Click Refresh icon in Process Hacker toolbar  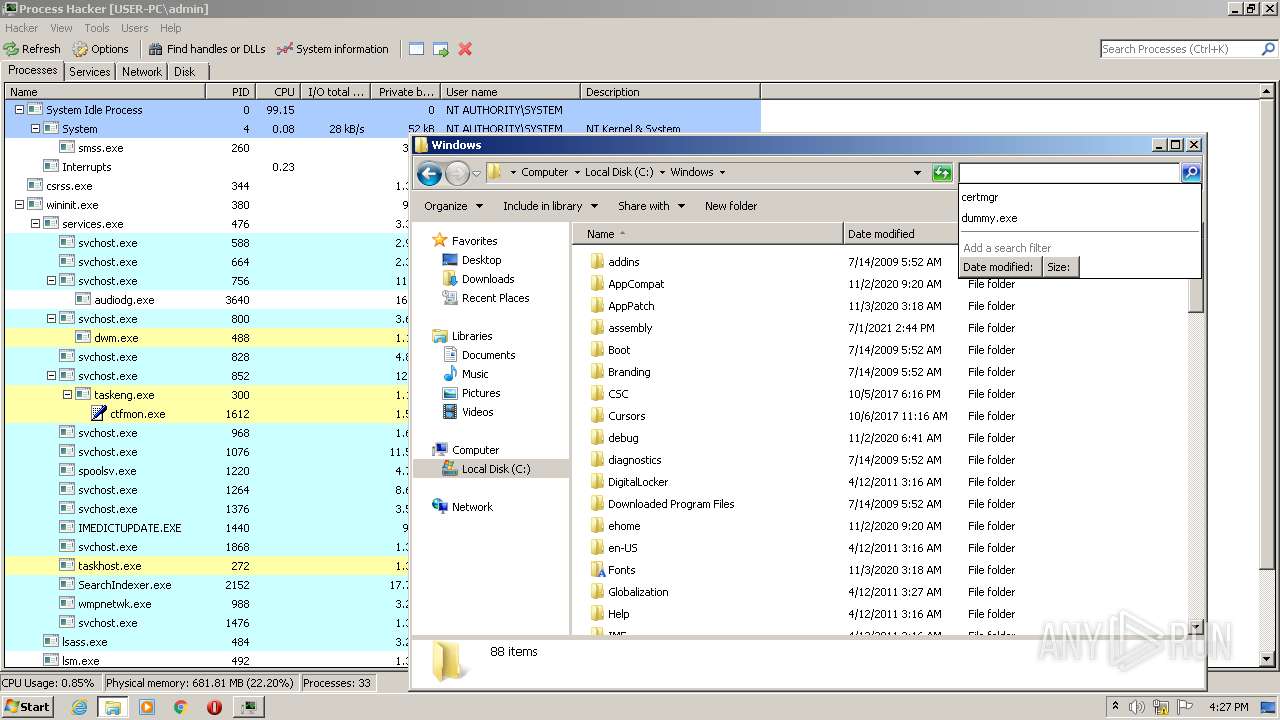[11, 49]
